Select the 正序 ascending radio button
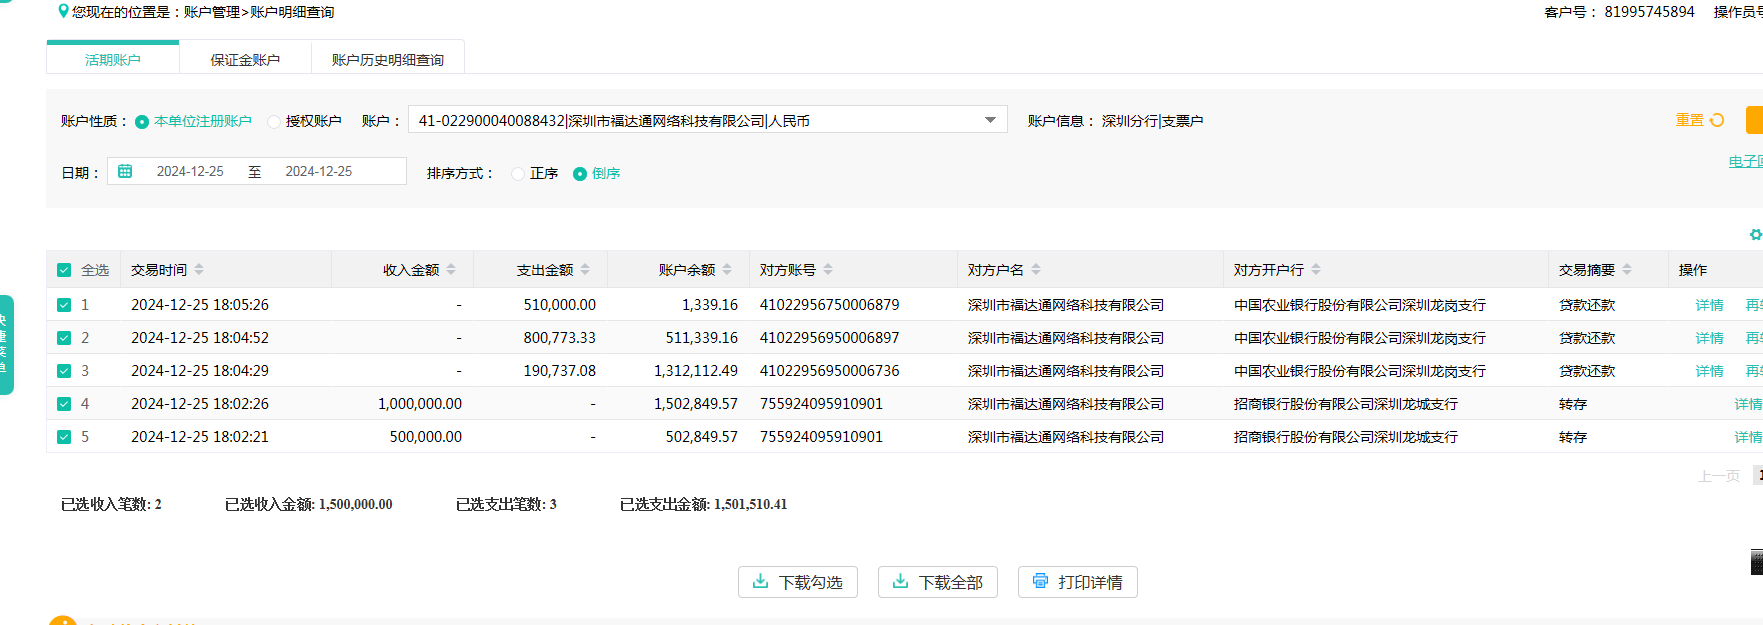Screen dimensions: 1763x625 518,174
